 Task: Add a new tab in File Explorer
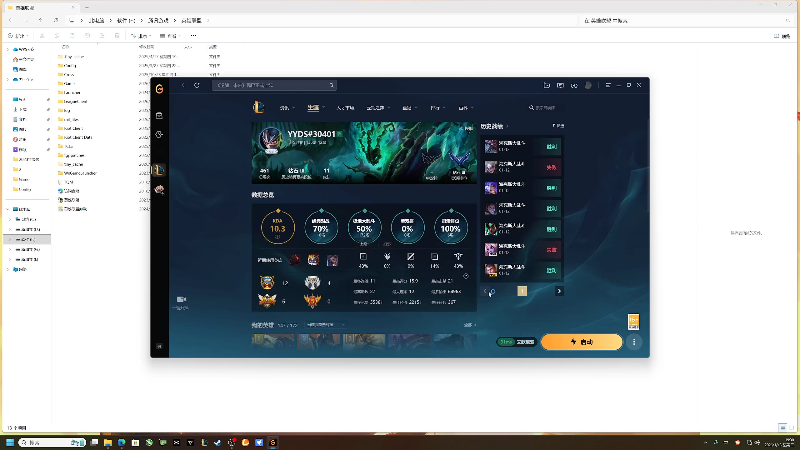click(x=87, y=7)
